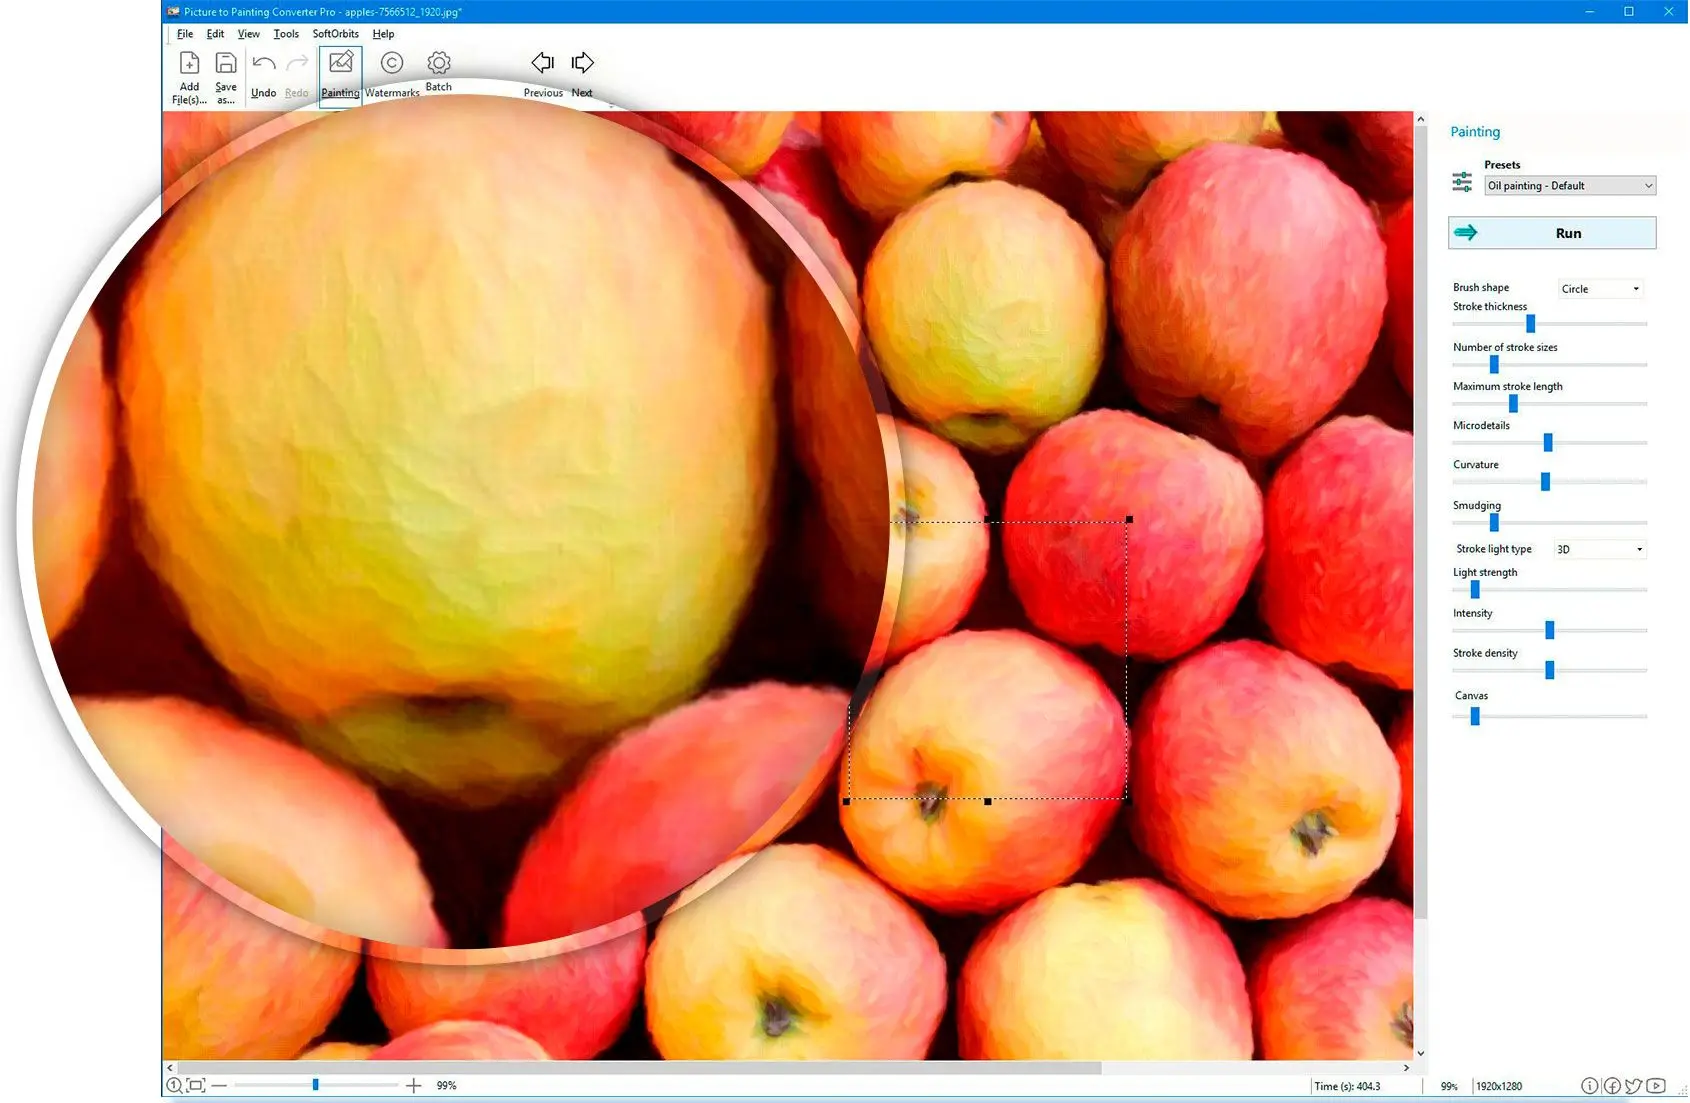Viewport: 1690px width, 1103px height.
Task: Maximize the Picture to Painting Converter window
Action: (1629, 12)
